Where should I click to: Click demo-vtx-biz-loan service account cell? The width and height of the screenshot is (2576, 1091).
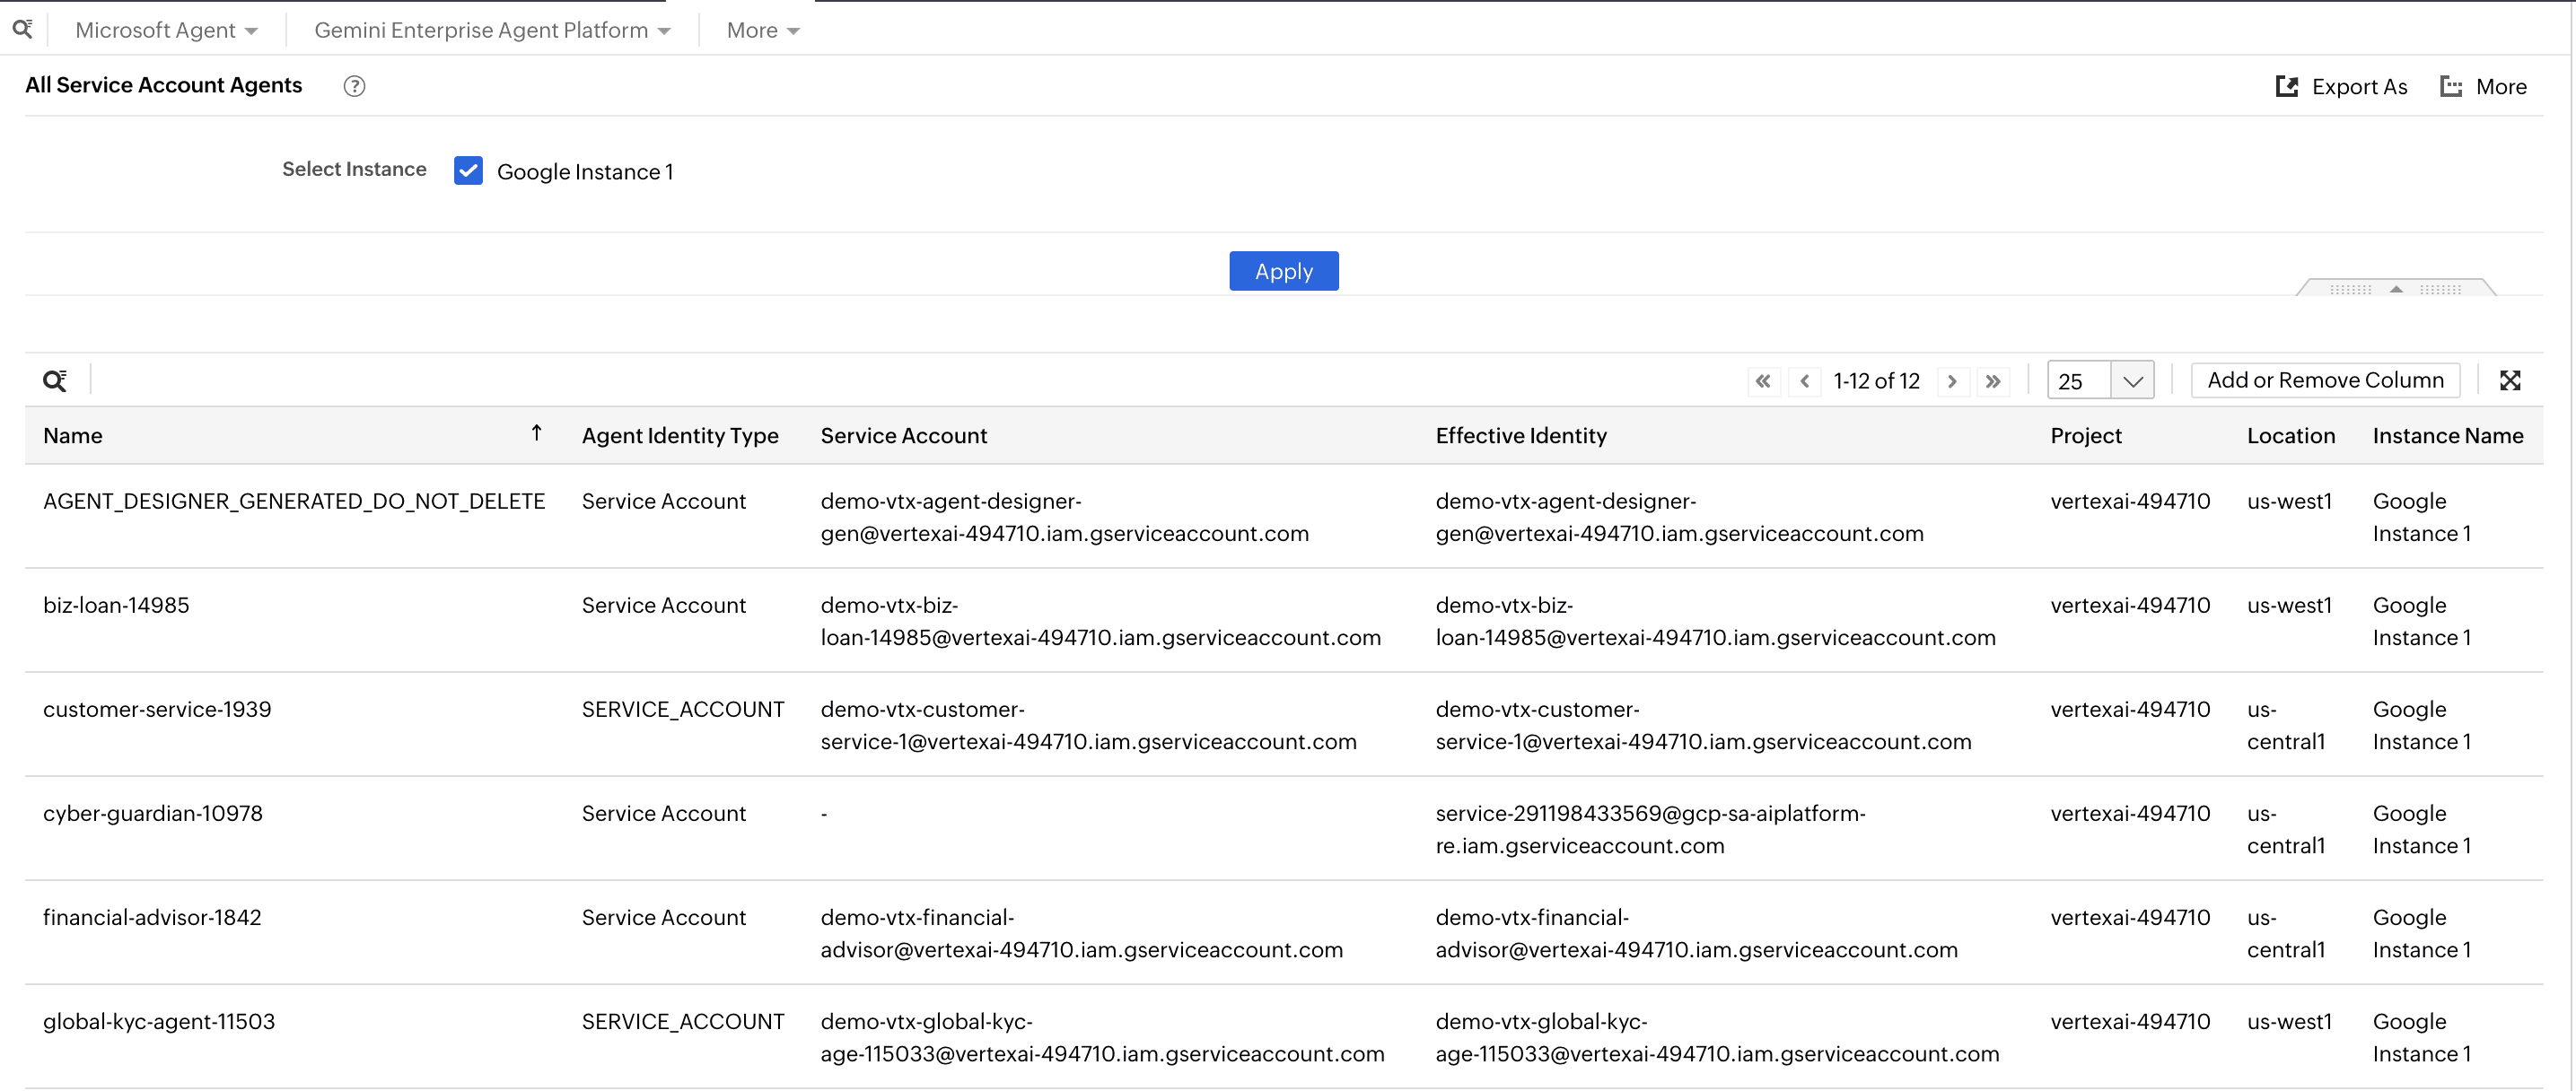tap(1100, 621)
